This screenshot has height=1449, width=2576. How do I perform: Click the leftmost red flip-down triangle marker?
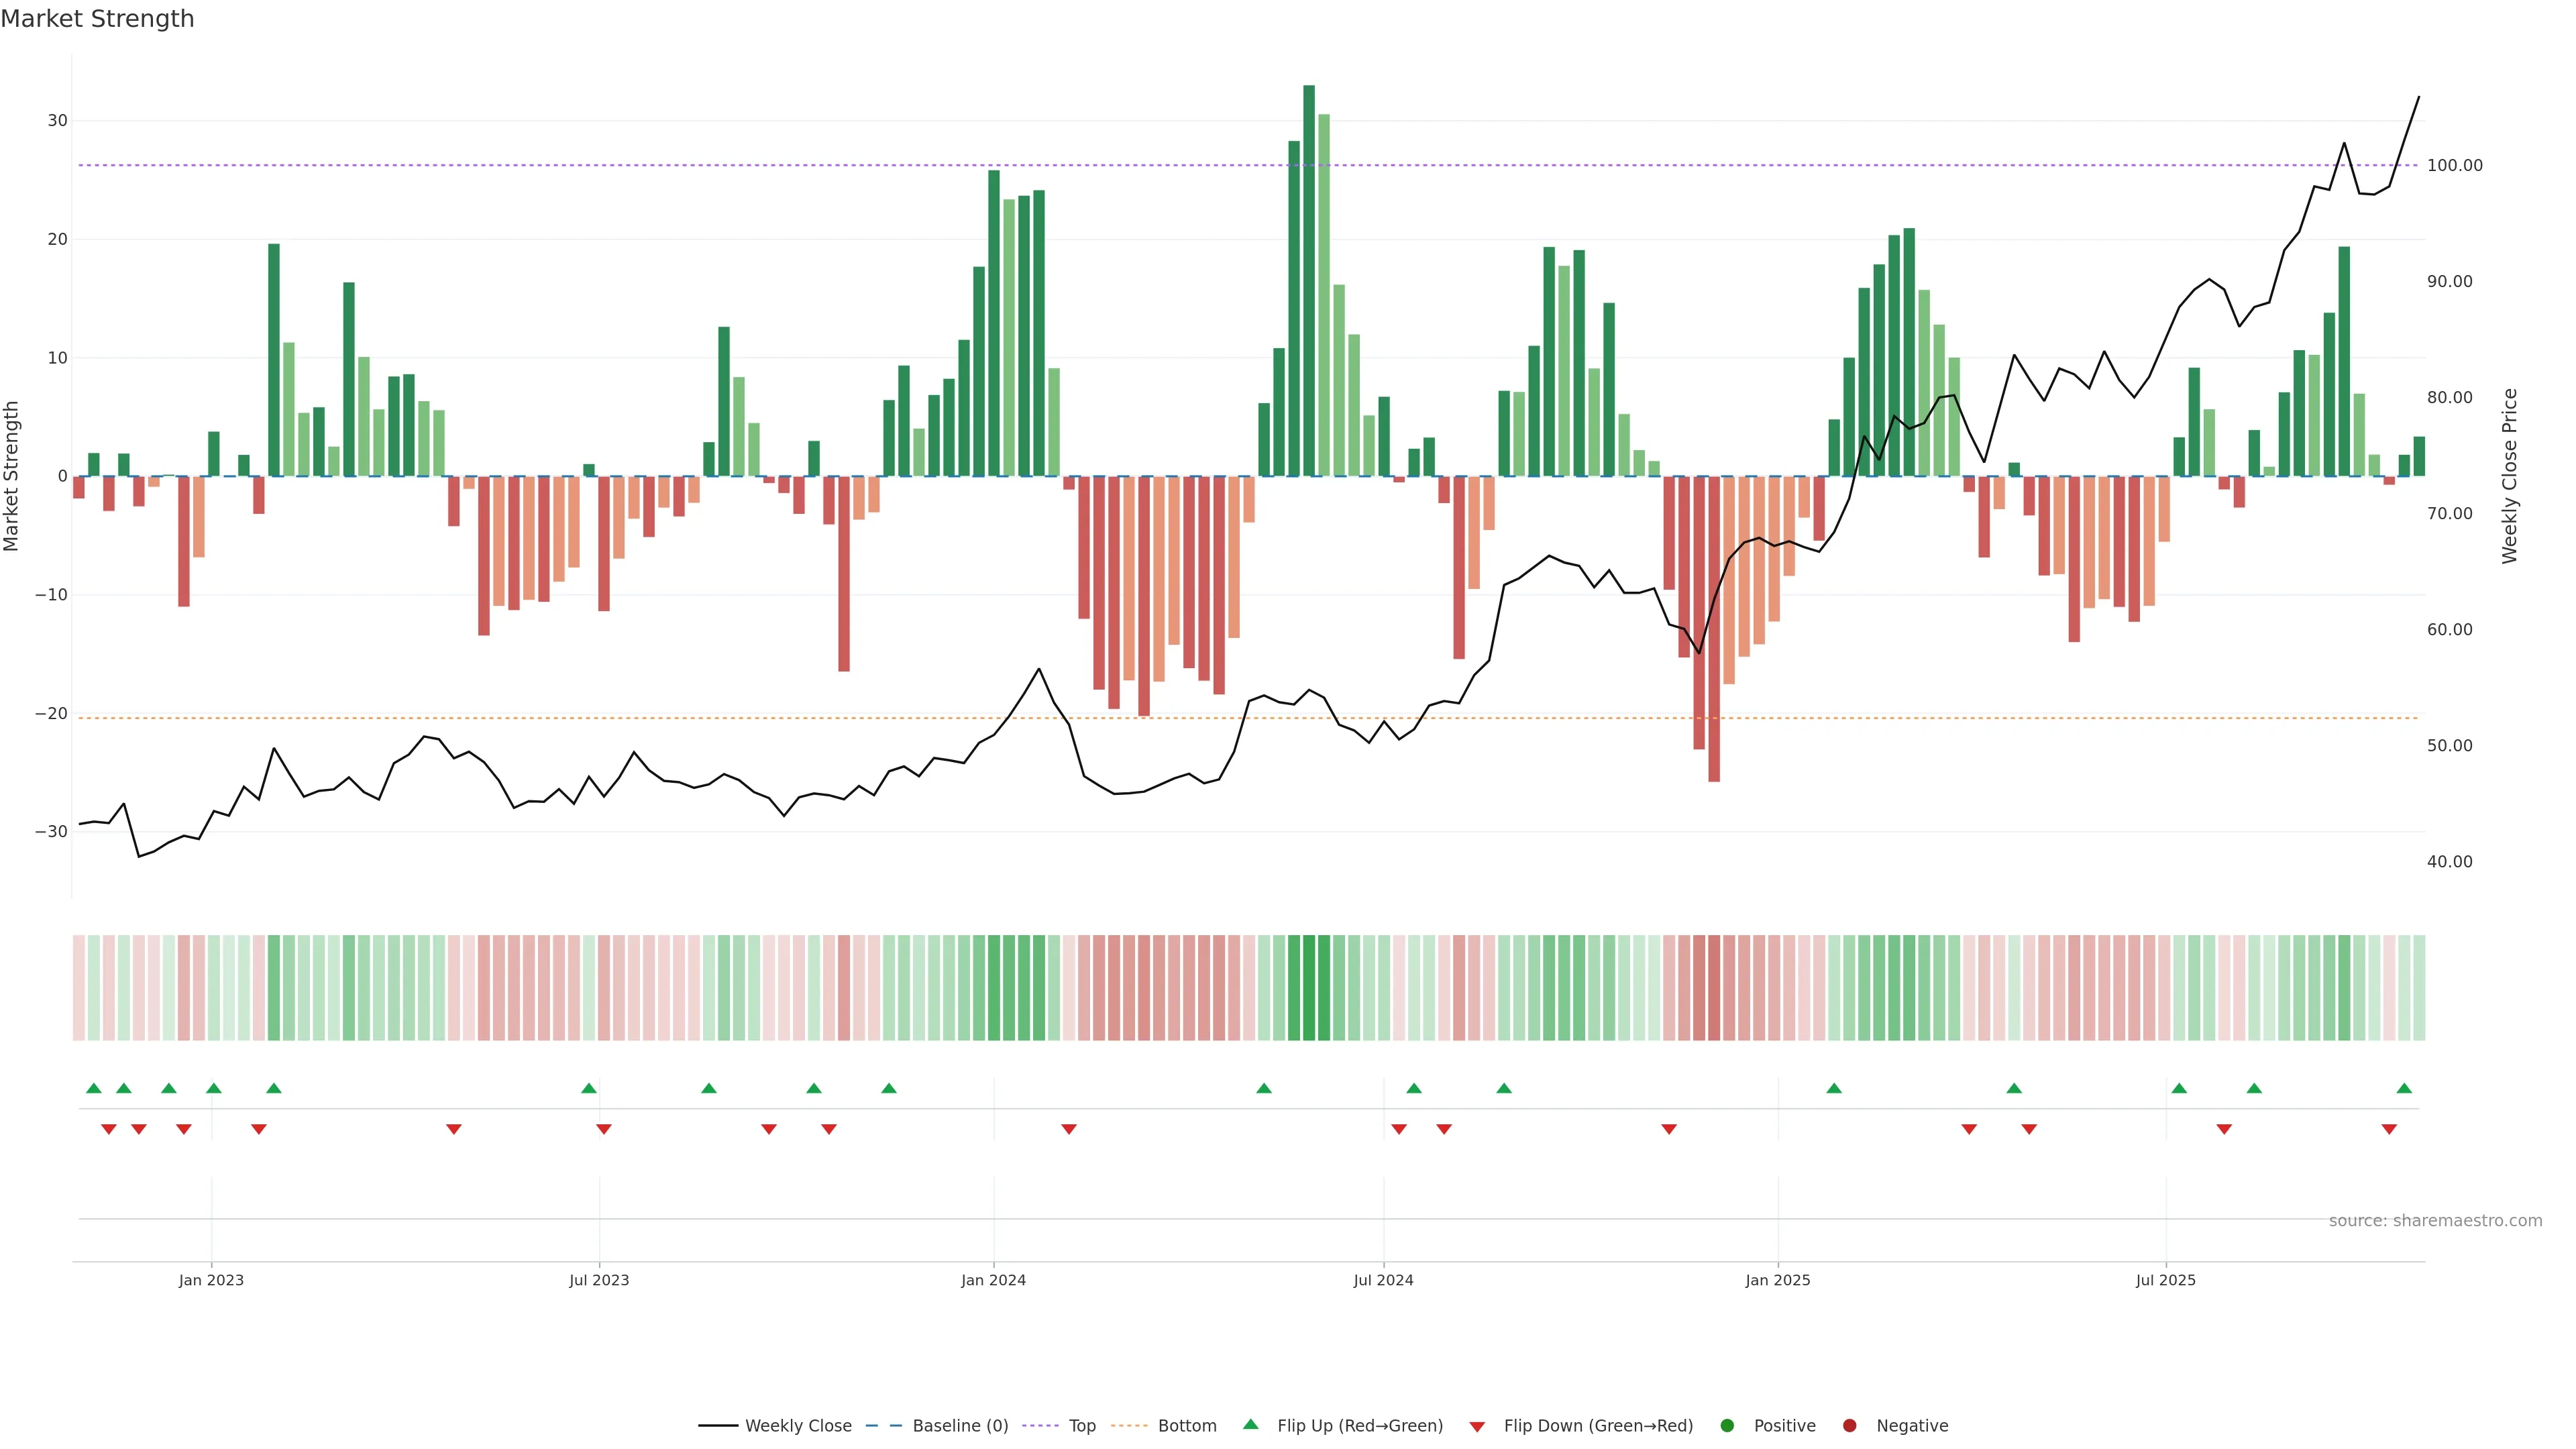109,1129
